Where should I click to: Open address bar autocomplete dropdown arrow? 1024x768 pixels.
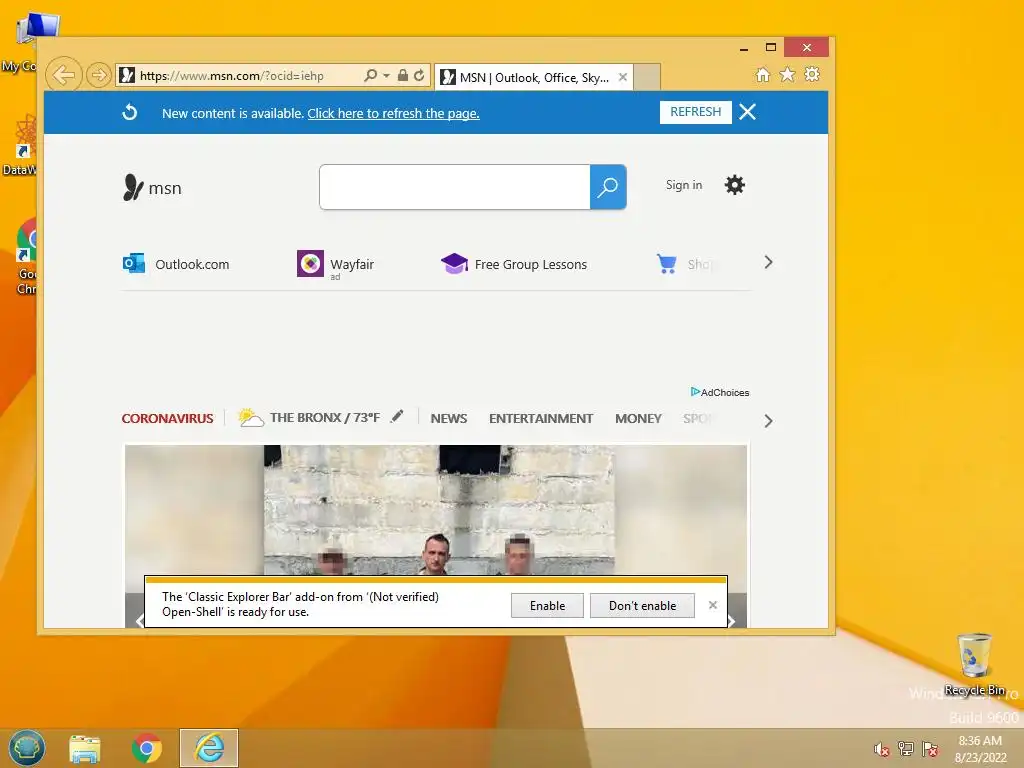[x=387, y=76]
